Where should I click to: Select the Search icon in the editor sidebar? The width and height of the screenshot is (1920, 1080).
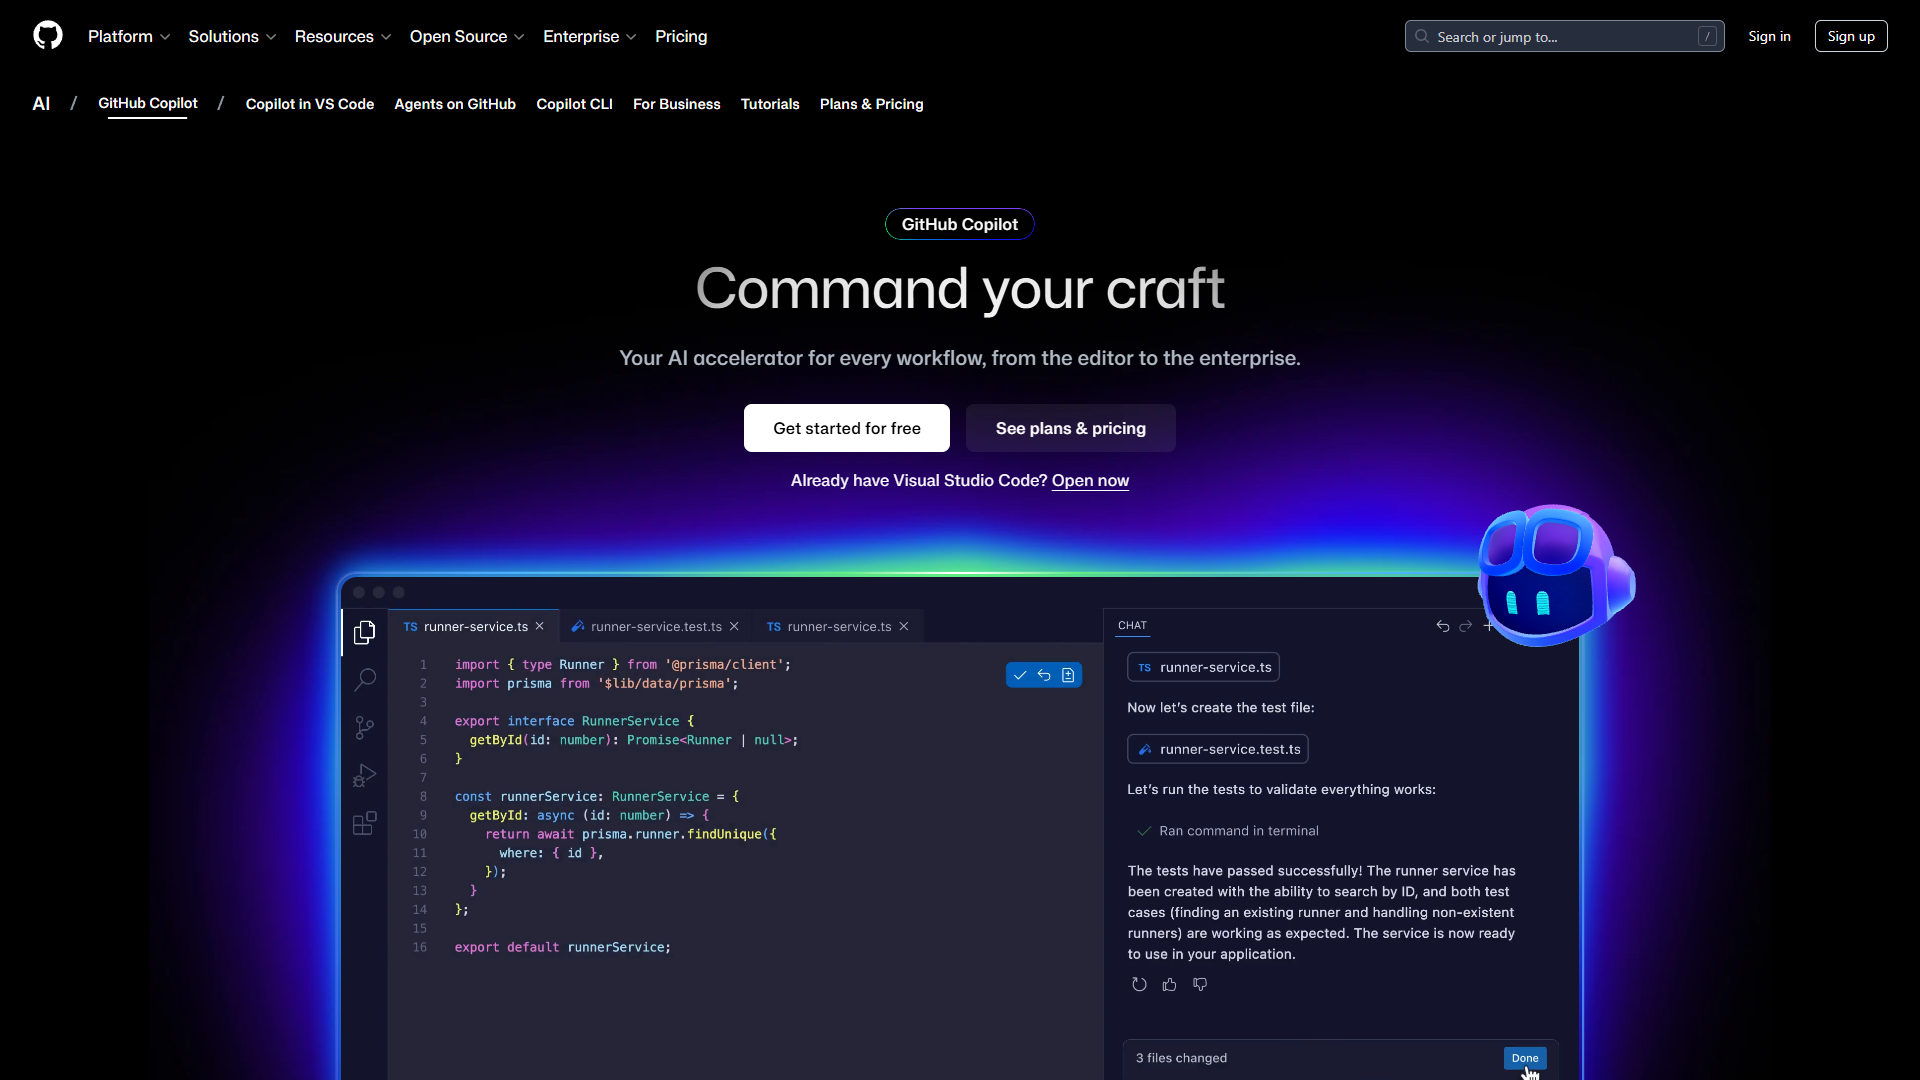pos(364,679)
